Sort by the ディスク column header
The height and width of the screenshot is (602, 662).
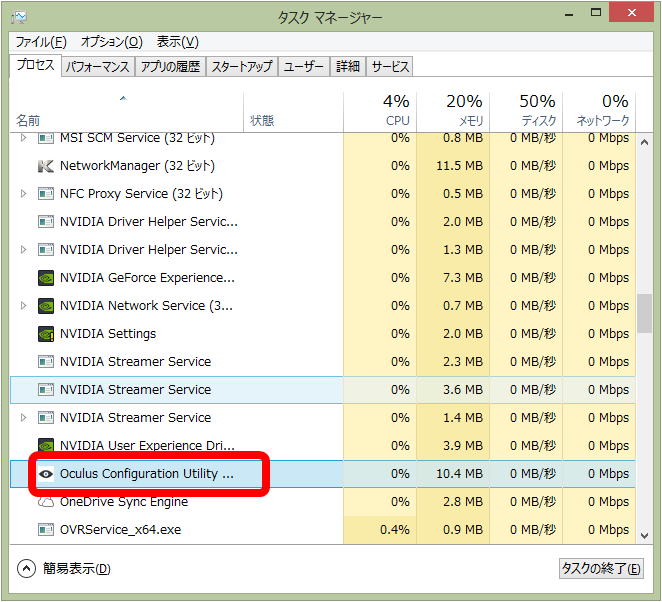pyautogui.click(x=526, y=112)
